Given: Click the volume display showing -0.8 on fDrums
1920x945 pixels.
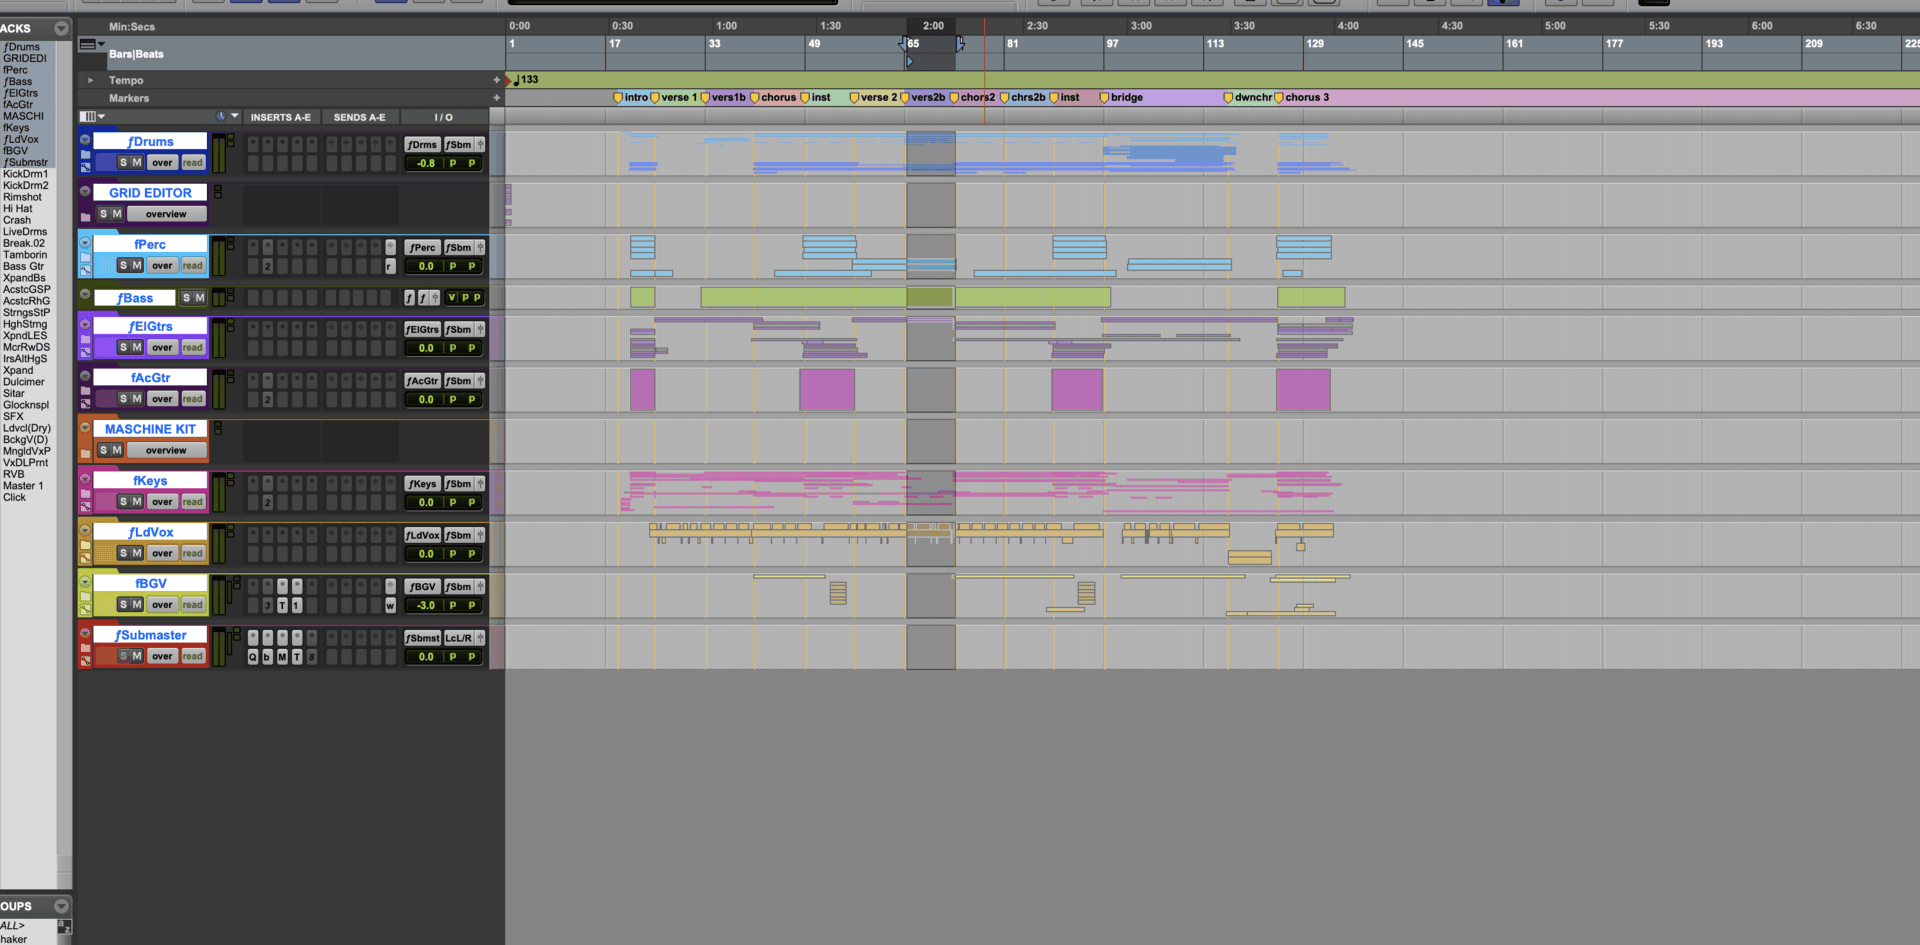Looking at the screenshot, I should pos(424,163).
